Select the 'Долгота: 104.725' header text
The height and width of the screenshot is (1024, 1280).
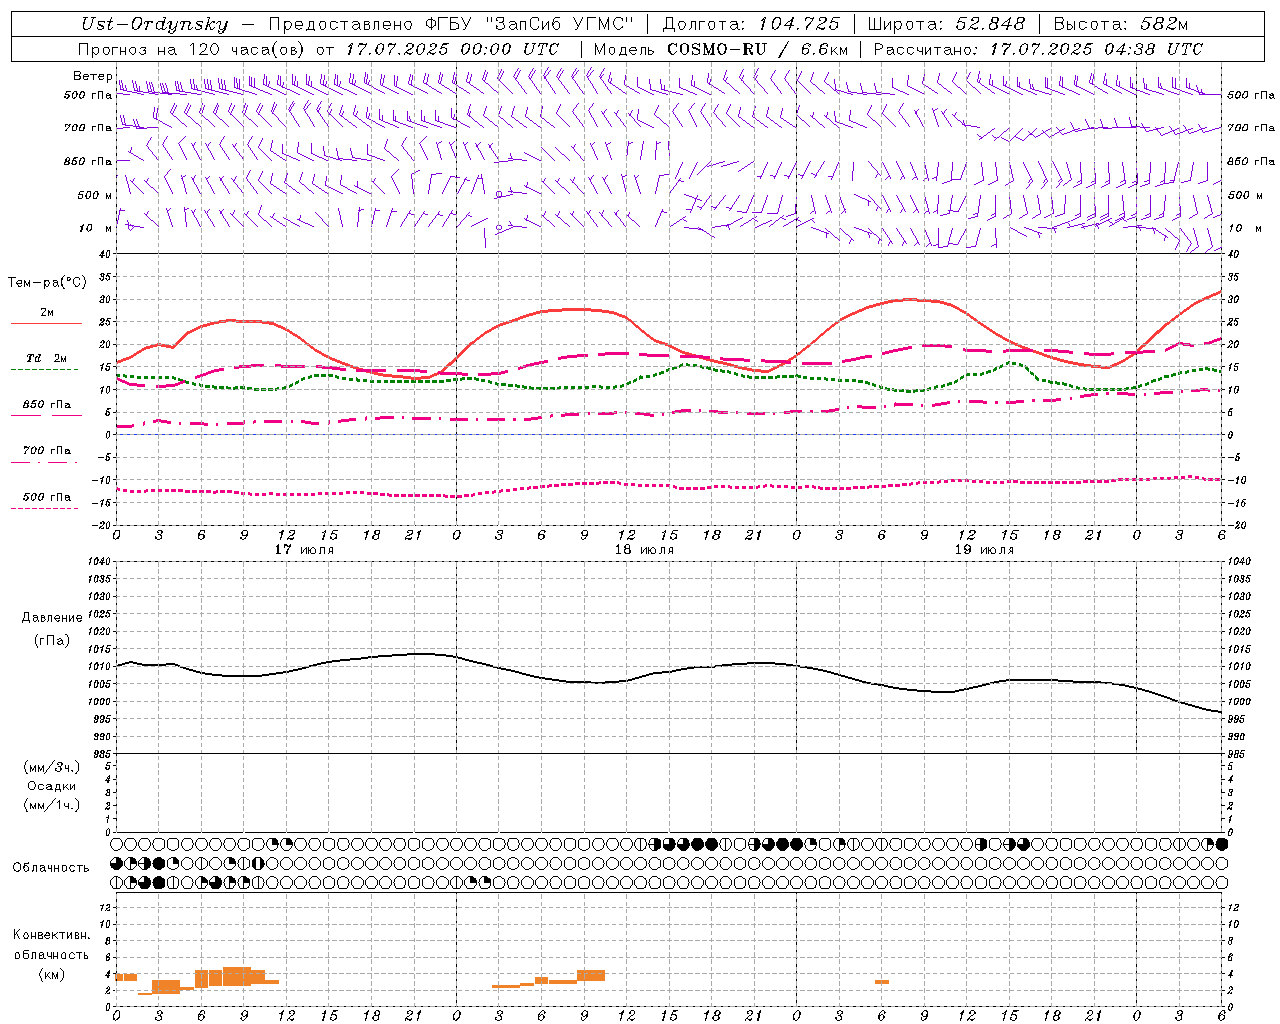pos(751,25)
